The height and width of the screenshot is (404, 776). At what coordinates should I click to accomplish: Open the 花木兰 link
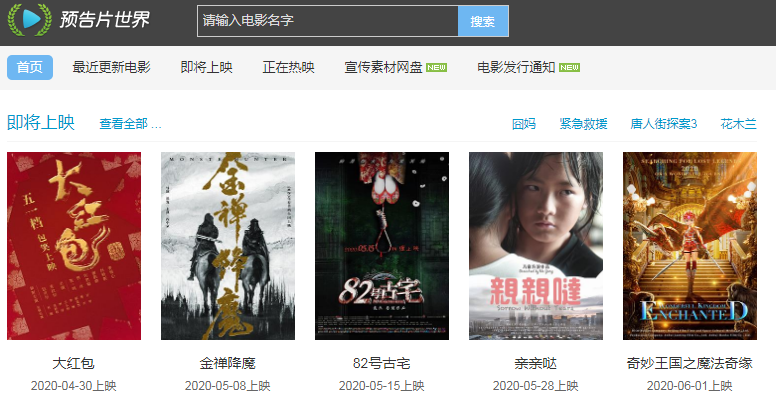pyautogui.click(x=738, y=124)
